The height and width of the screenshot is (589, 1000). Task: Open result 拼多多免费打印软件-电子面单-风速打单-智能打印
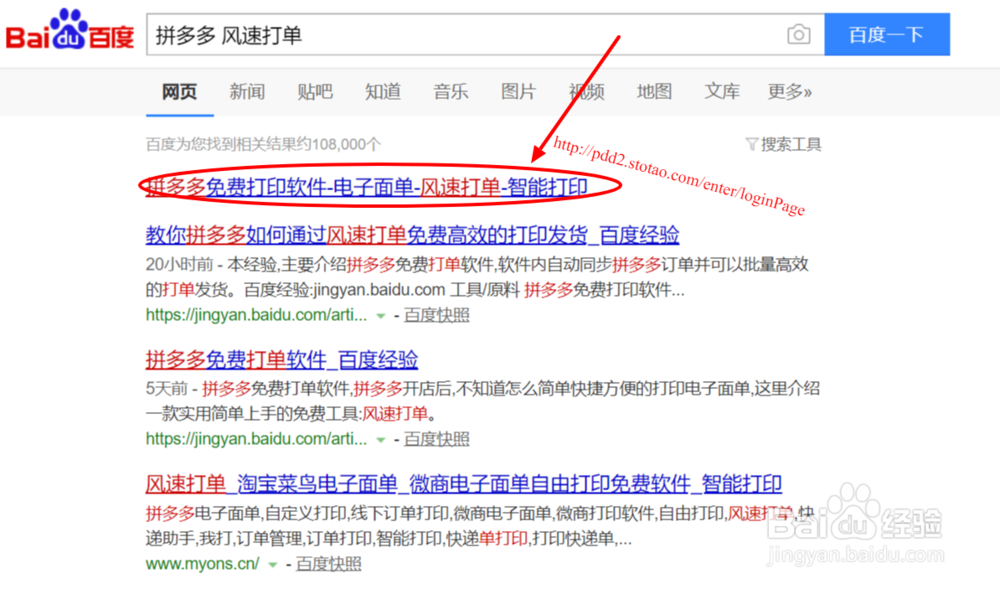(367, 187)
